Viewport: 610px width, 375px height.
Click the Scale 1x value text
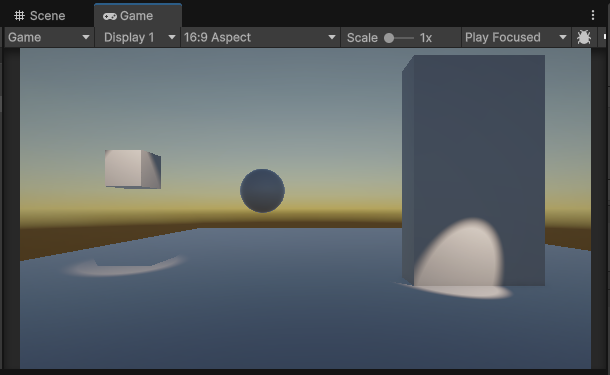426,38
